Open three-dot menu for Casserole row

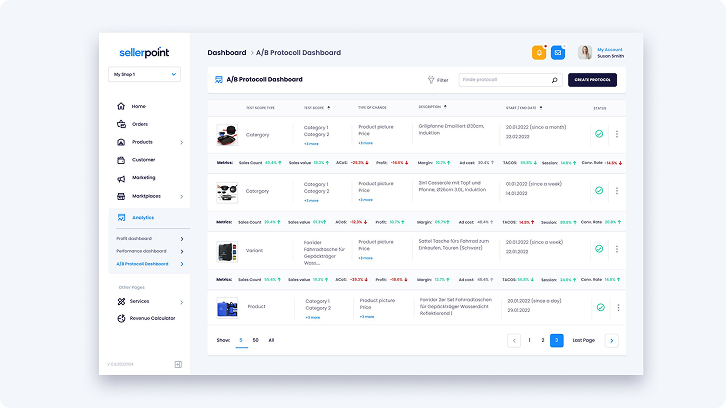[617, 190]
